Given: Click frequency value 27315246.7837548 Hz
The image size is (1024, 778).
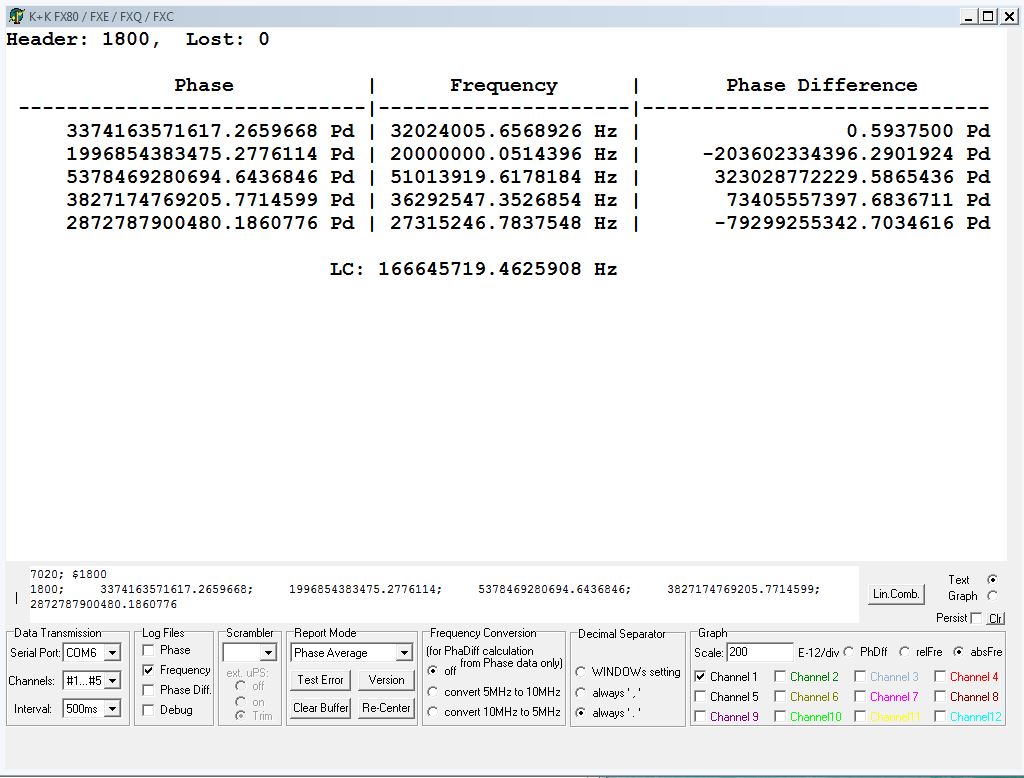Looking at the screenshot, I should point(504,223).
